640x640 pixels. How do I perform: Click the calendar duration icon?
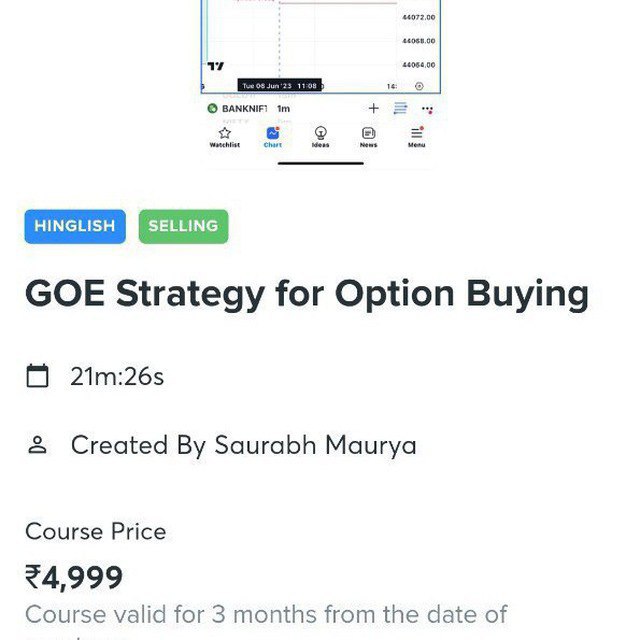pyautogui.click(x=38, y=376)
